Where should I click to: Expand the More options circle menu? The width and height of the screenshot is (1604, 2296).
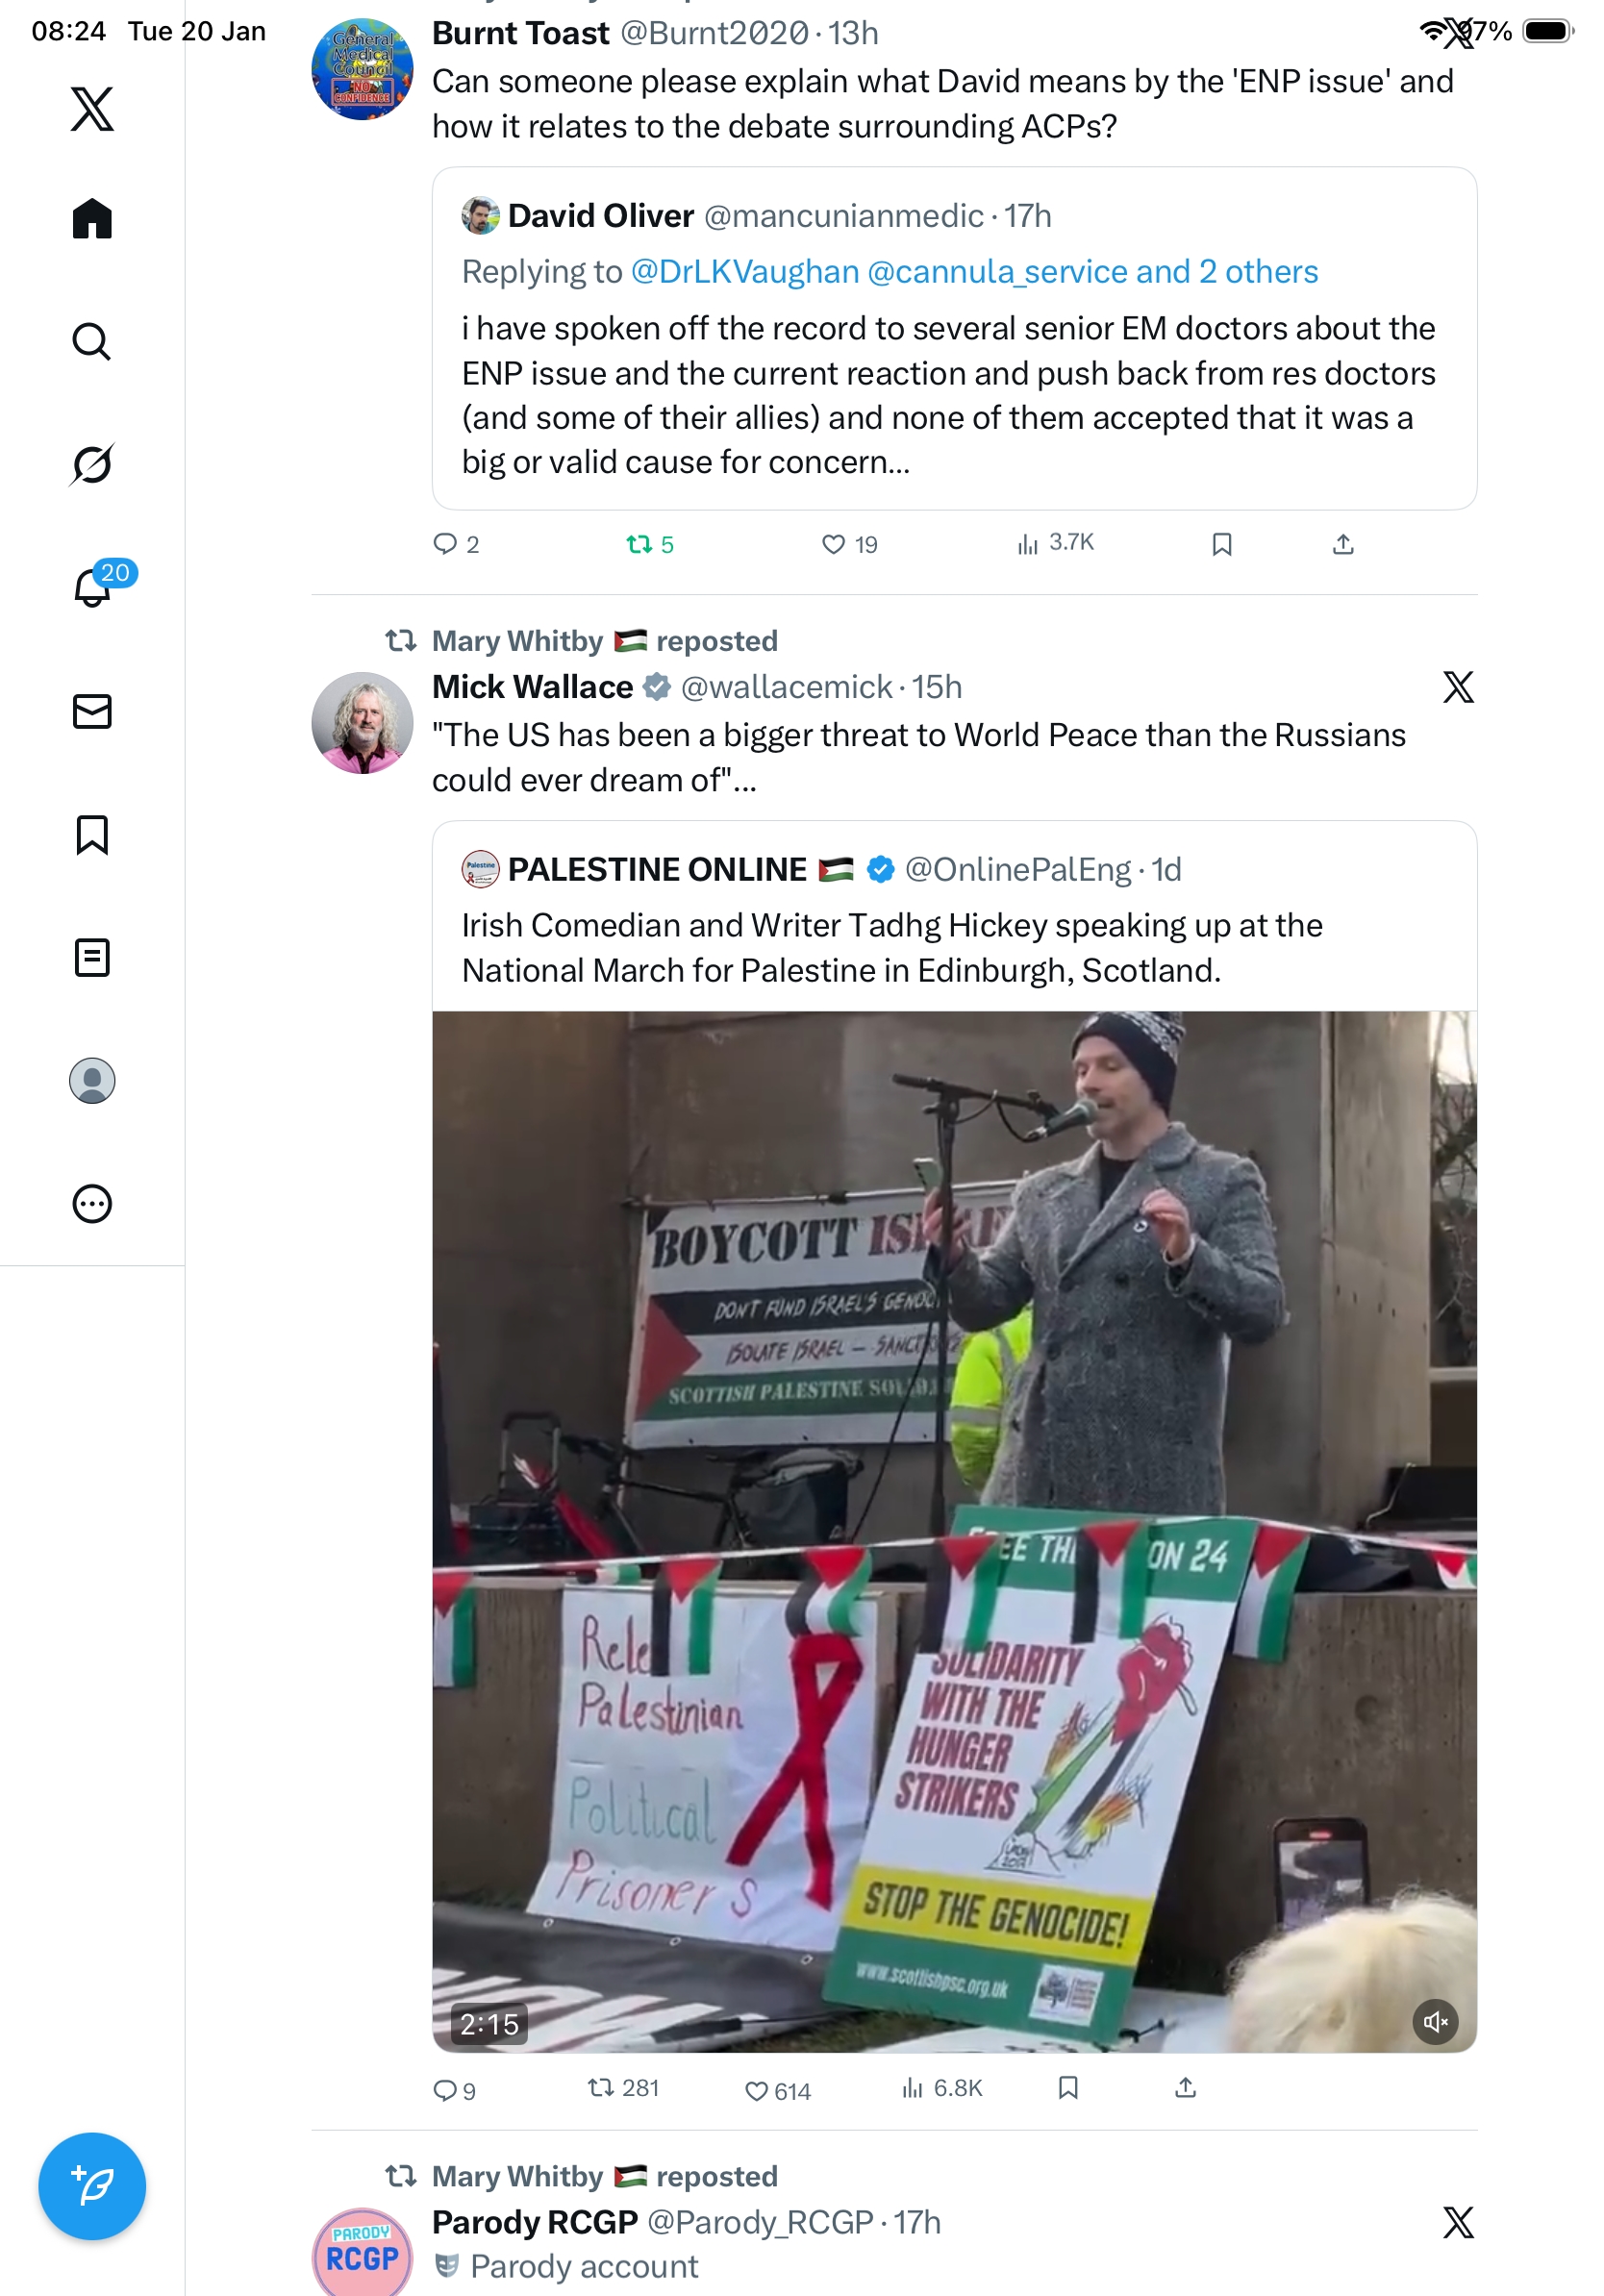(x=92, y=1203)
